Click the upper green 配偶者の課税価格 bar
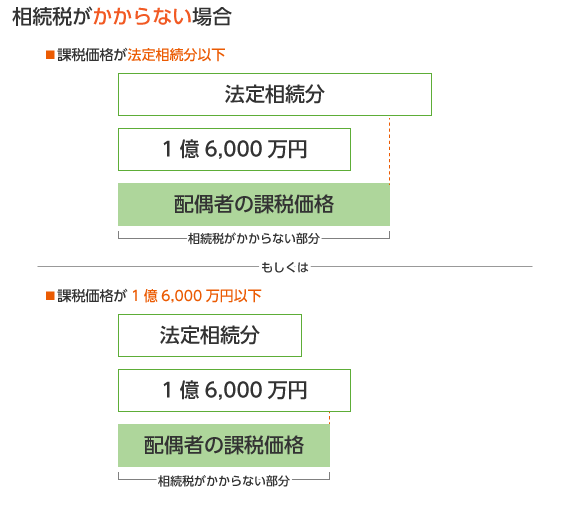 254,204
